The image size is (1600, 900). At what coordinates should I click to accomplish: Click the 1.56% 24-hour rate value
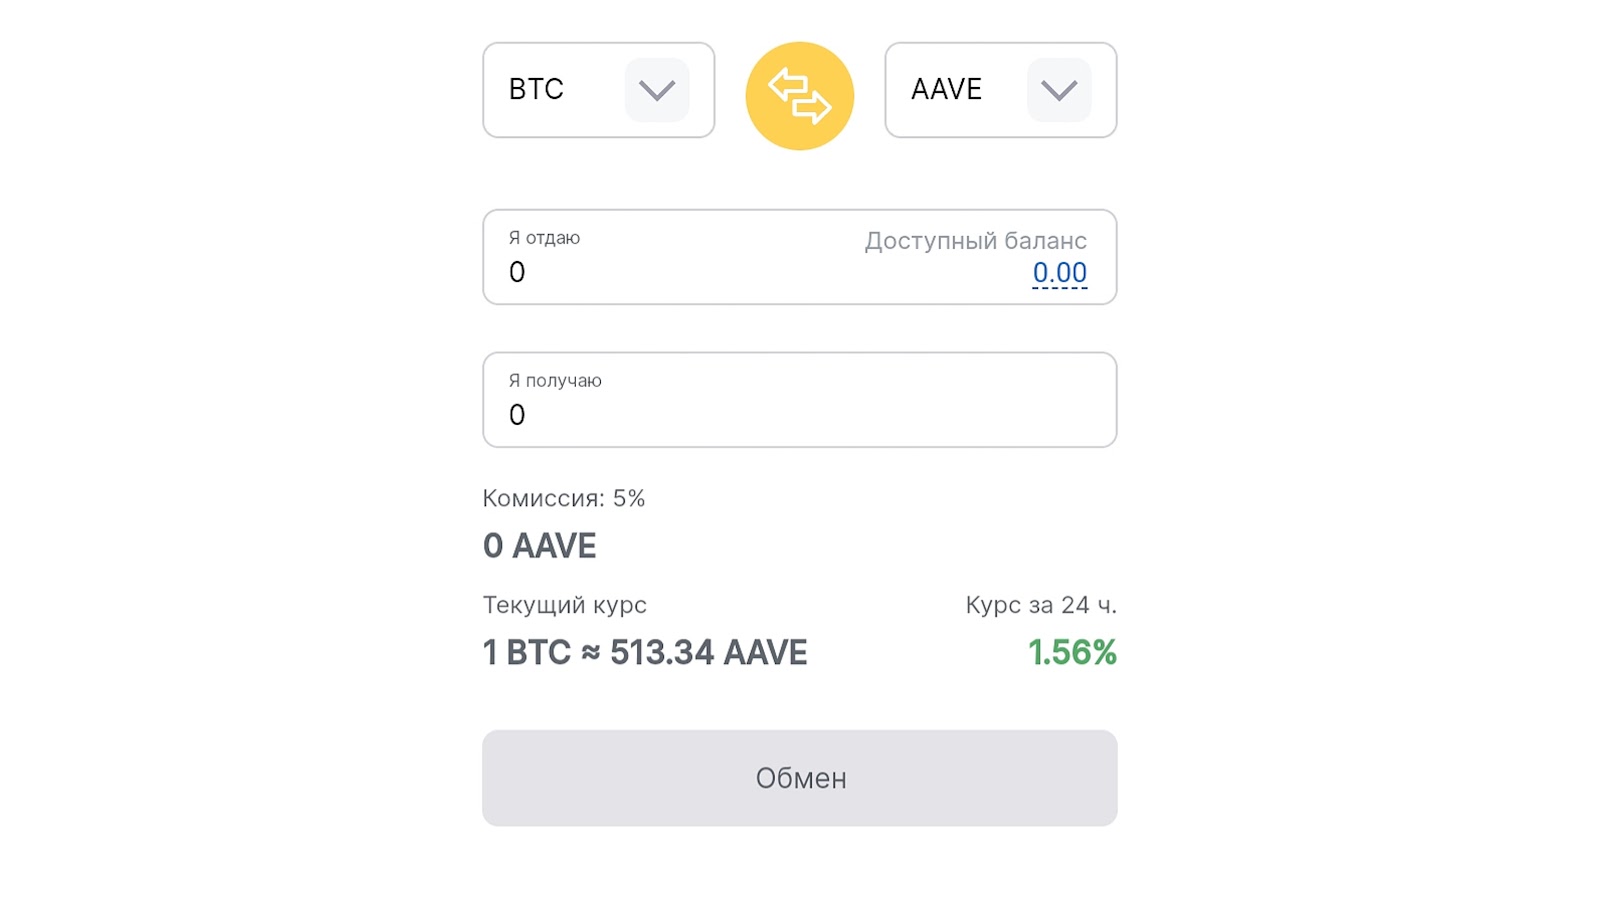point(1072,652)
